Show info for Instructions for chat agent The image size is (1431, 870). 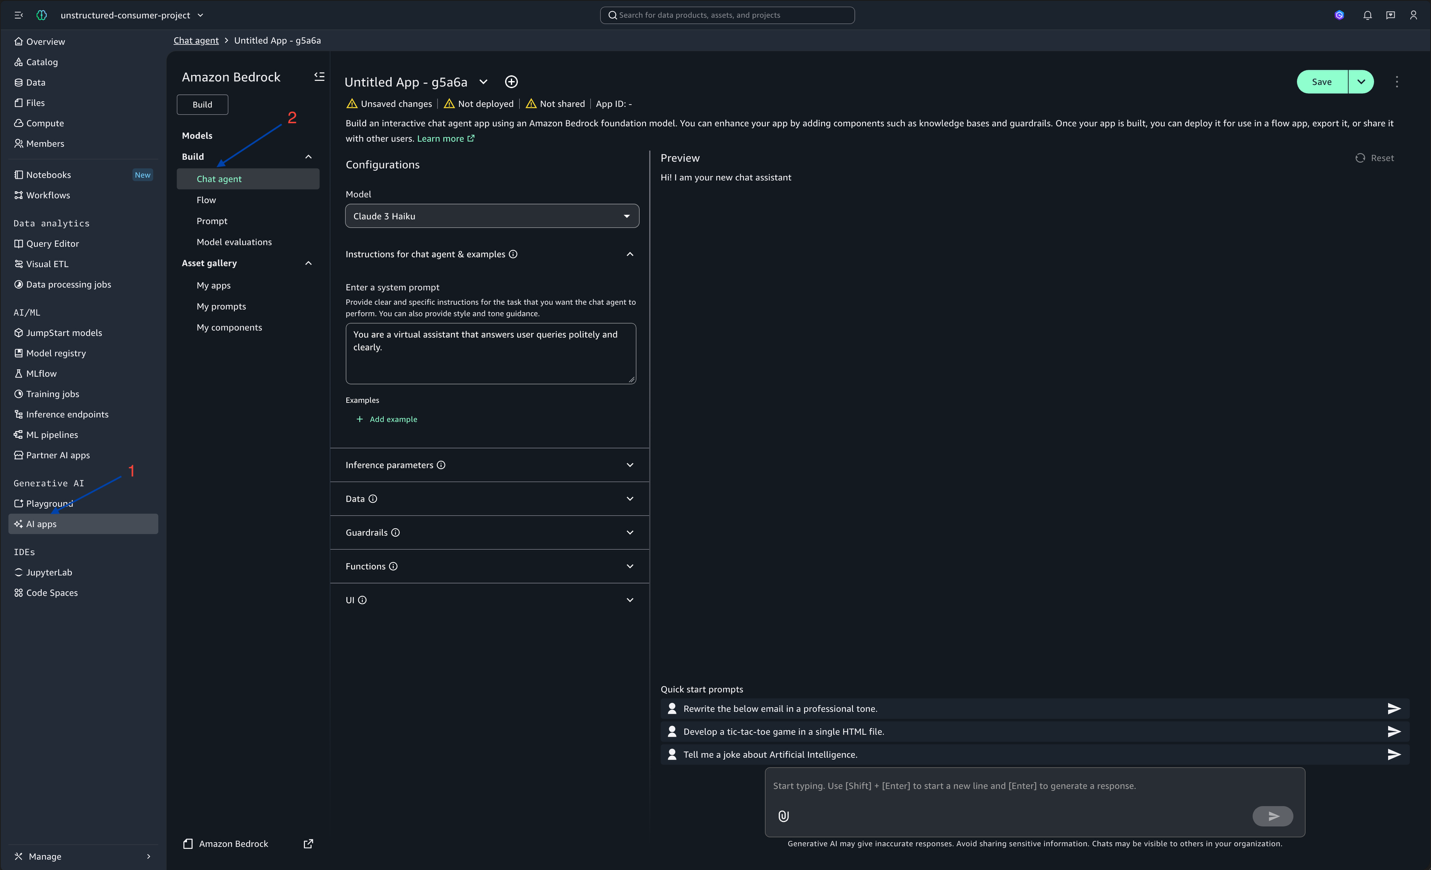pos(513,254)
